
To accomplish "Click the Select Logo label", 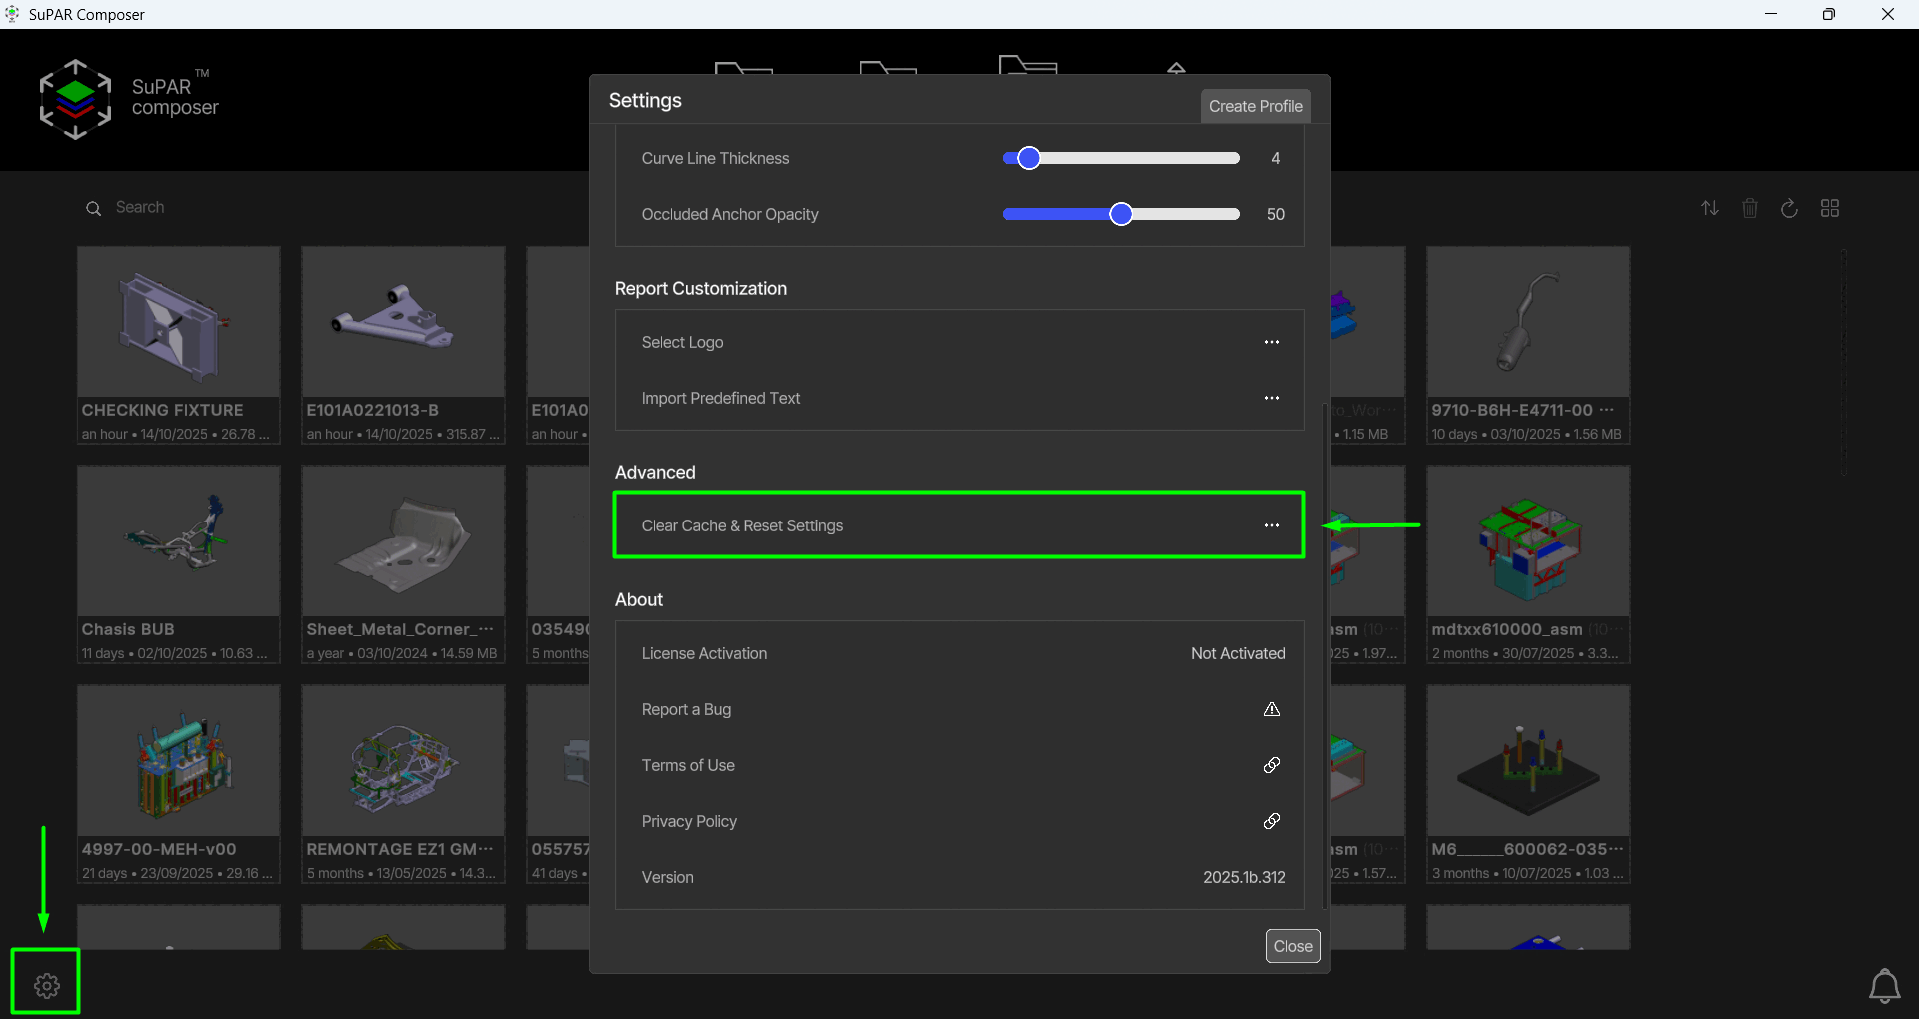I will [682, 342].
